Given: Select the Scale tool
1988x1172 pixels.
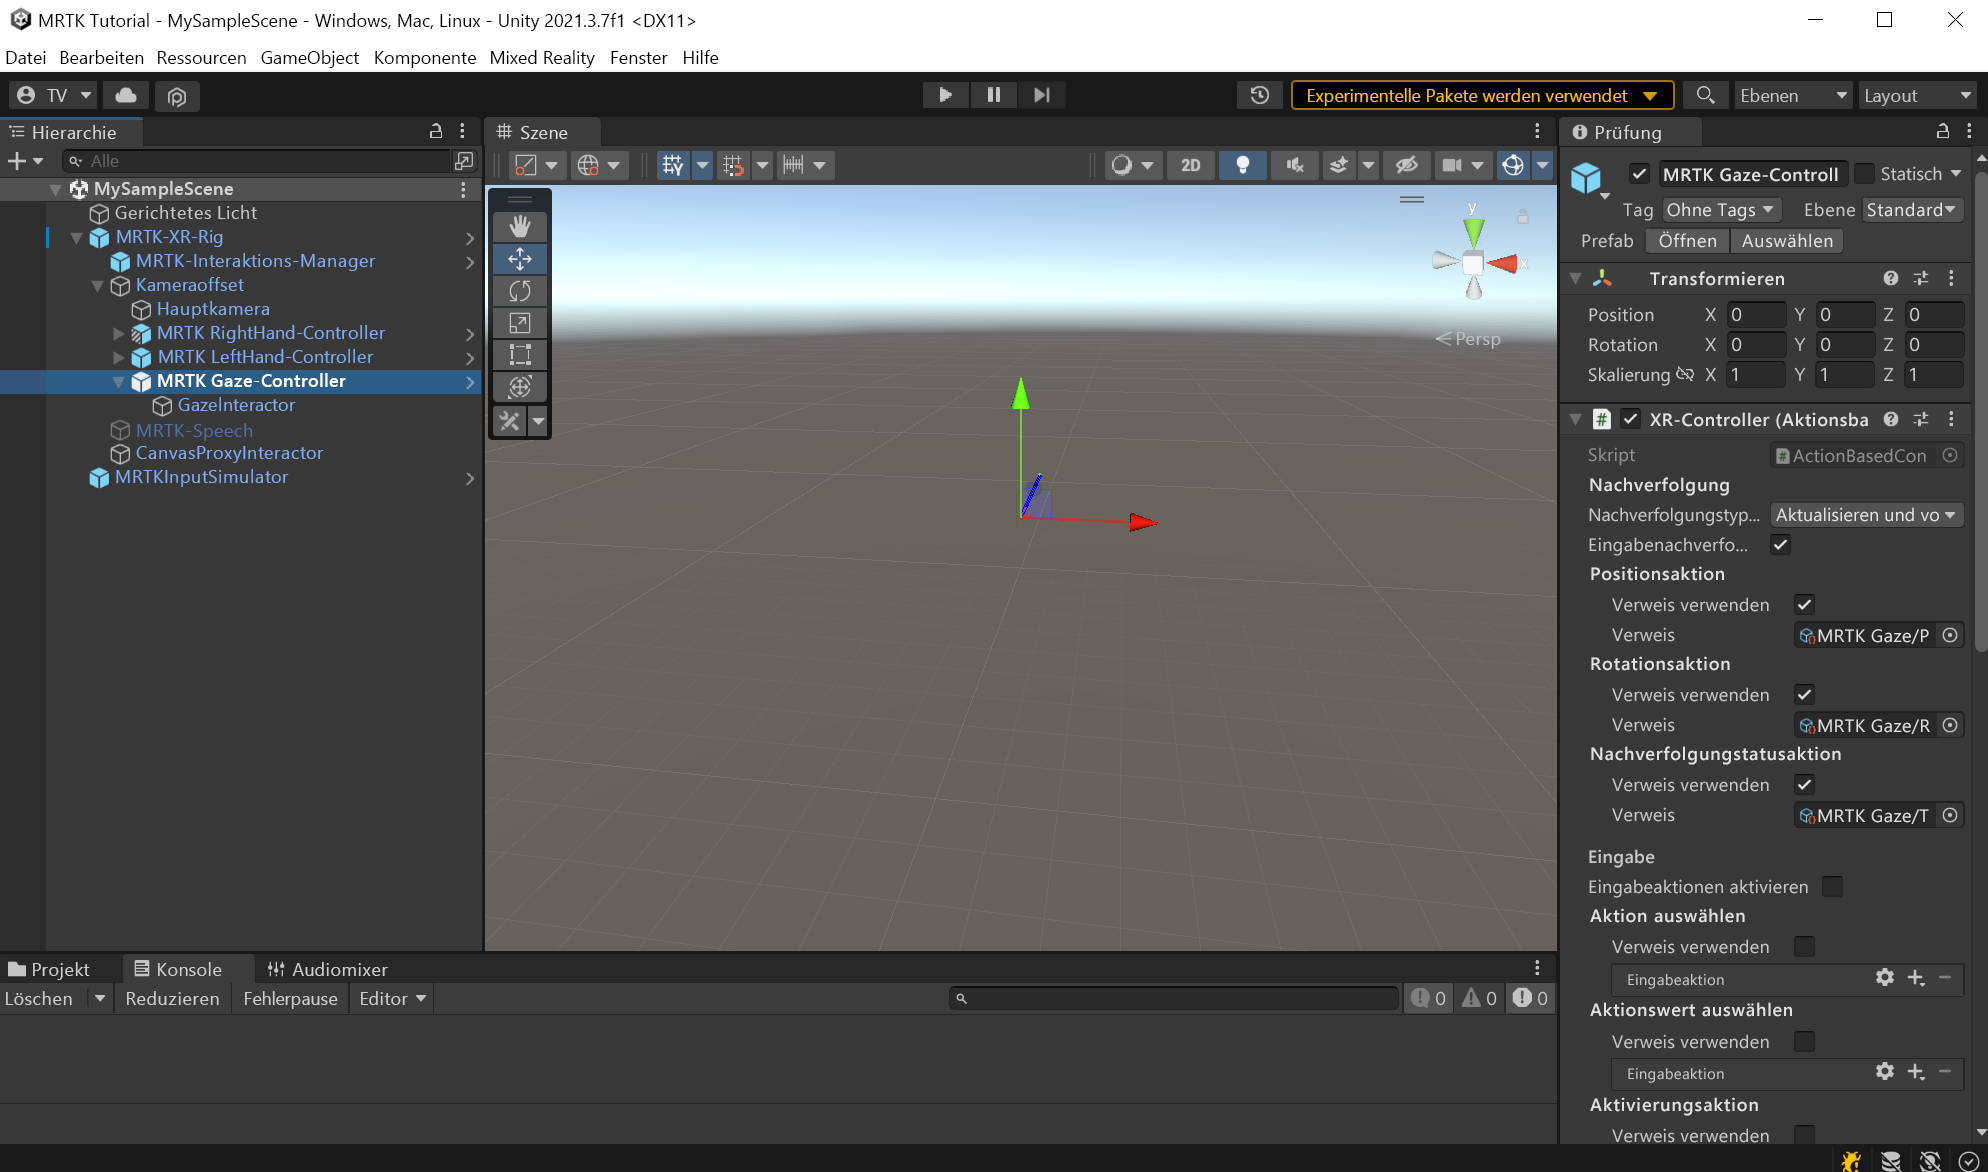Looking at the screenshot, I should [x=519, y=323].
